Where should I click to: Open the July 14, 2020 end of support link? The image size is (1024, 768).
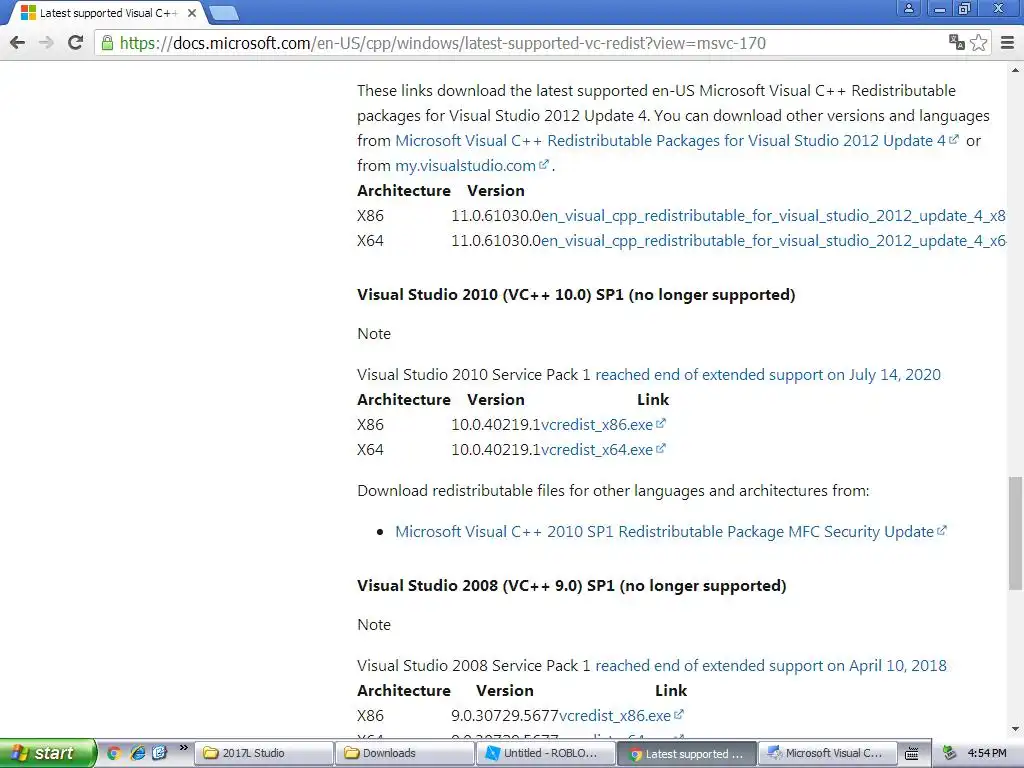[x=768, y=375]
